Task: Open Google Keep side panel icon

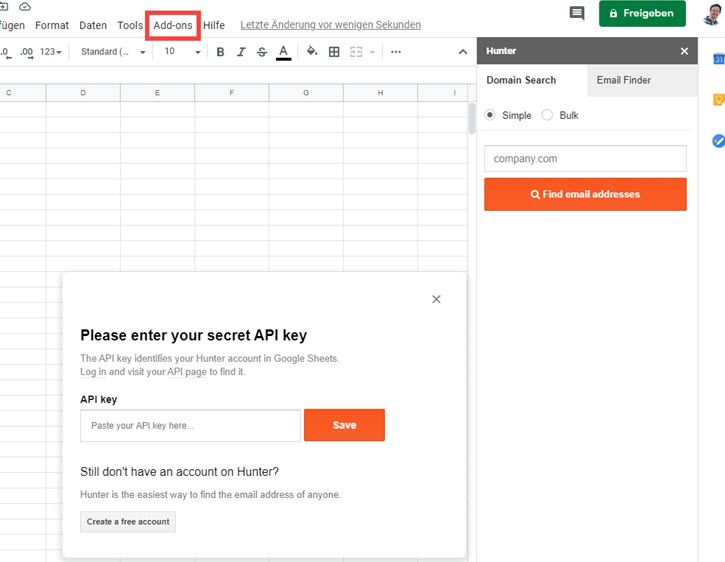Action: pyautogui.click(x=719, y=99)
